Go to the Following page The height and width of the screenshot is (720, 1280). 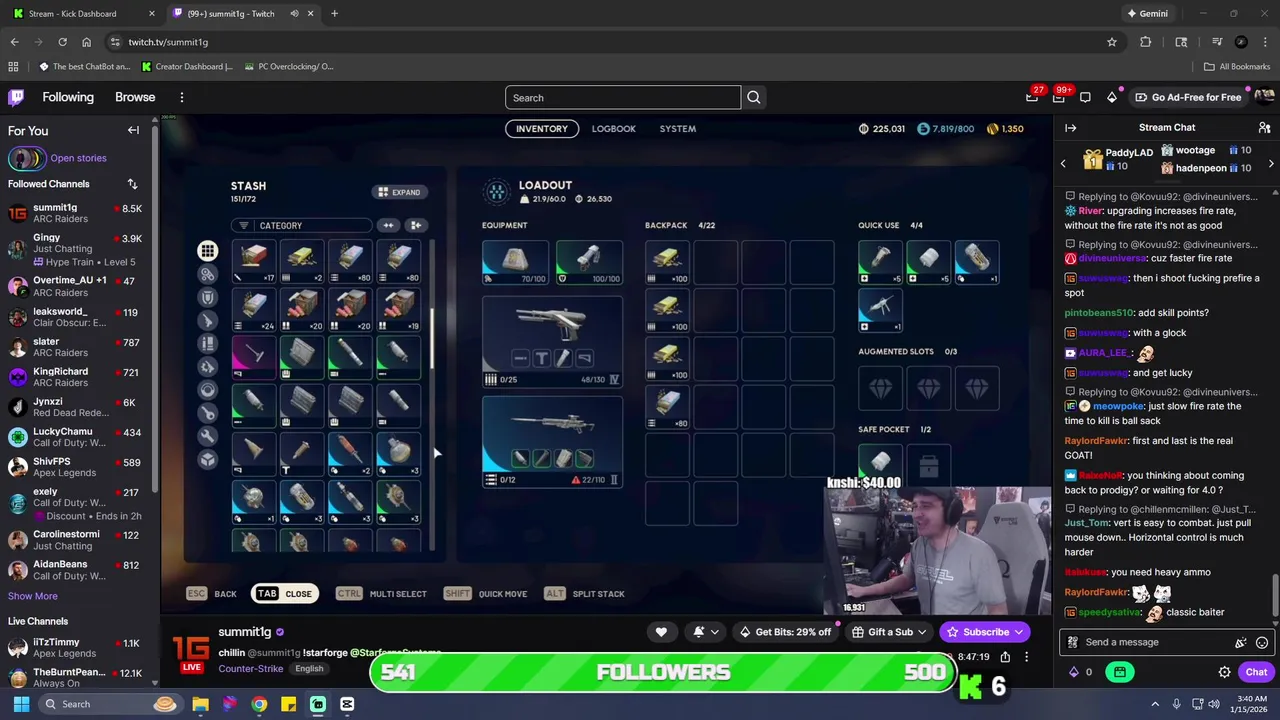coord(68,97)
